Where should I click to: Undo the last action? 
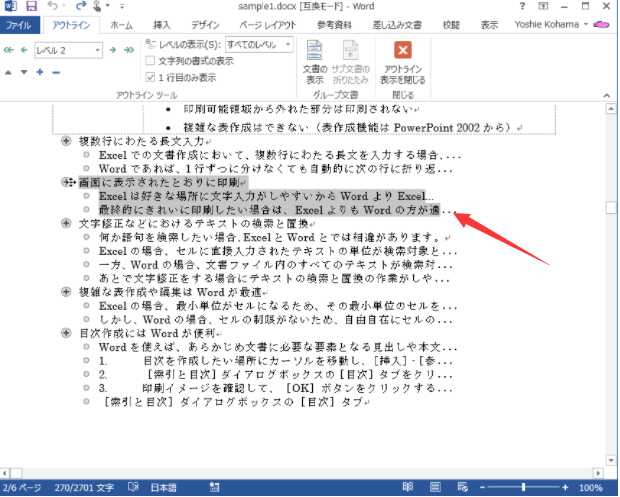(52, 6)
